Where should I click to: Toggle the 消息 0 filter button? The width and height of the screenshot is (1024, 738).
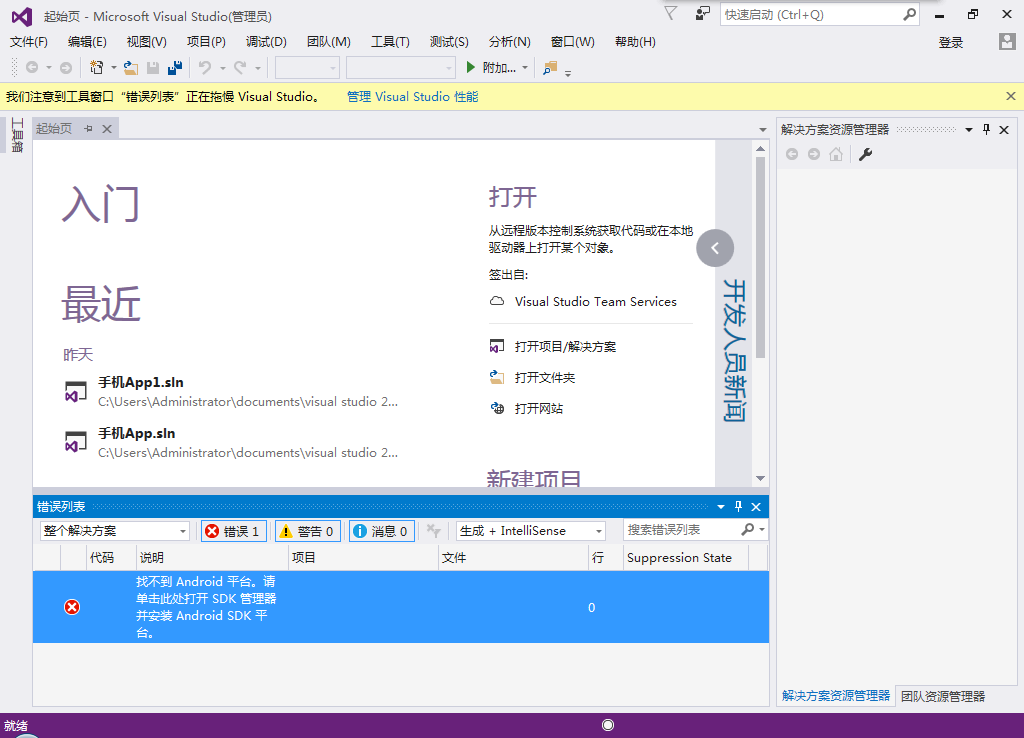pyautogui.click(x=381, y=531)
